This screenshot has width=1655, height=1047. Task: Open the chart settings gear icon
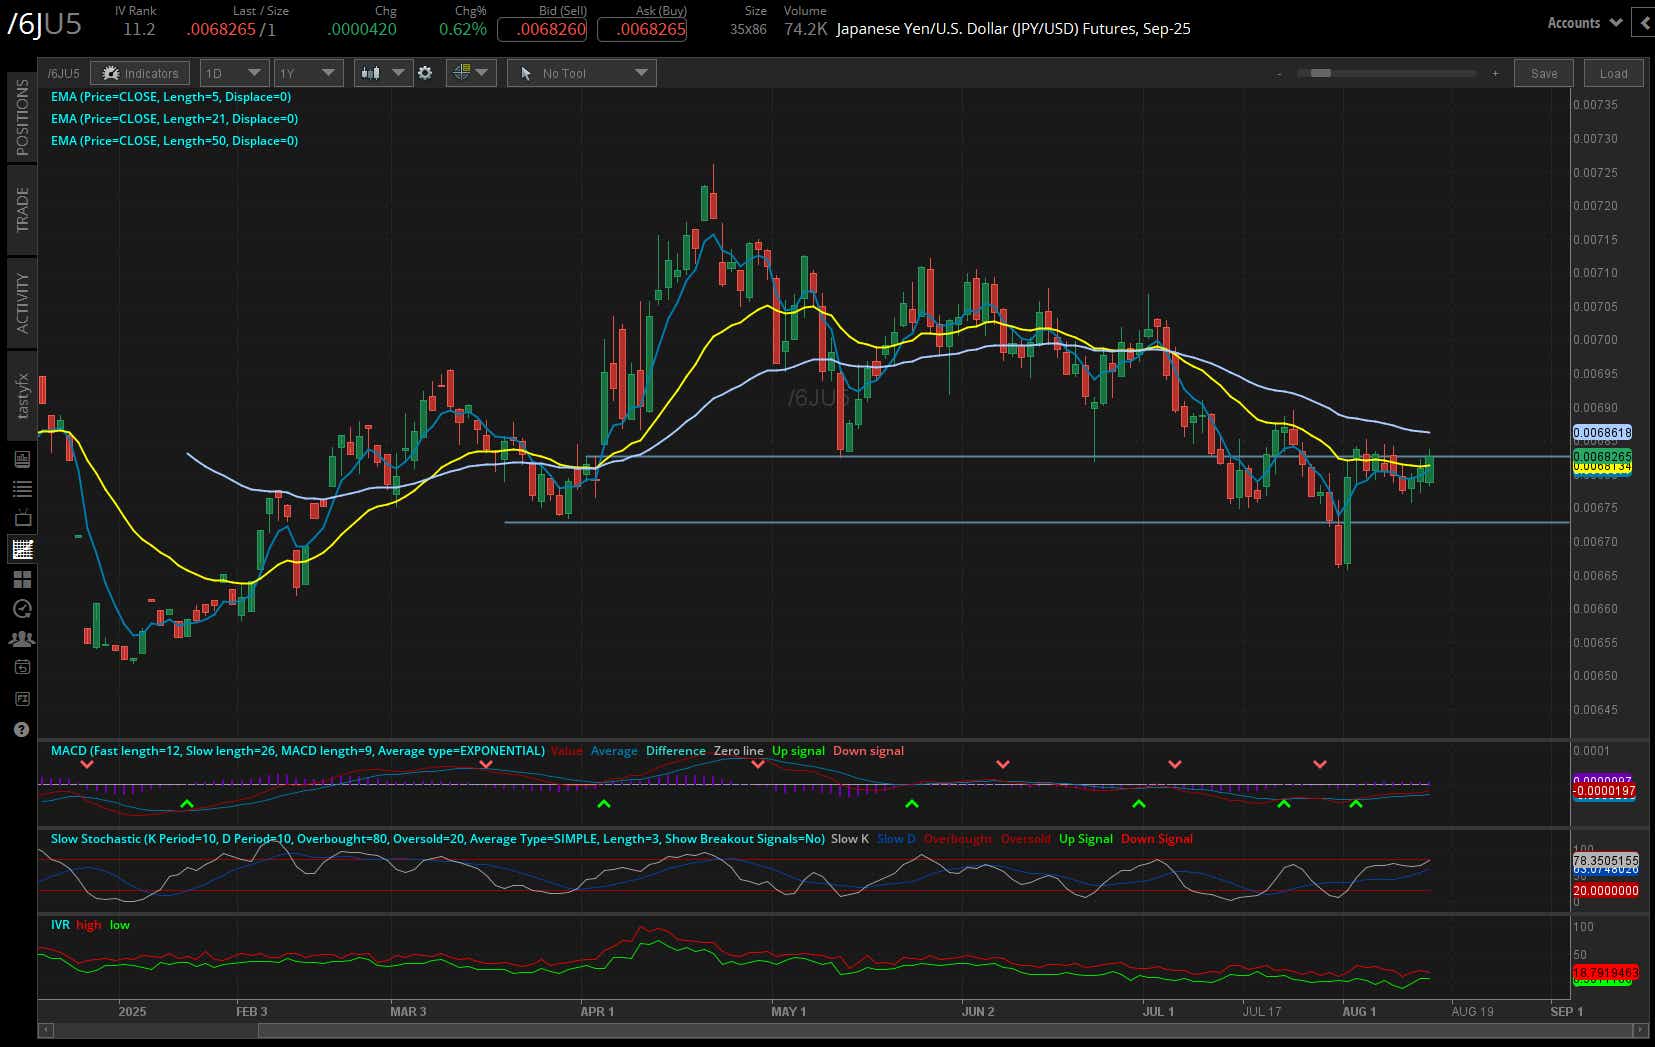tap(425, 72)
